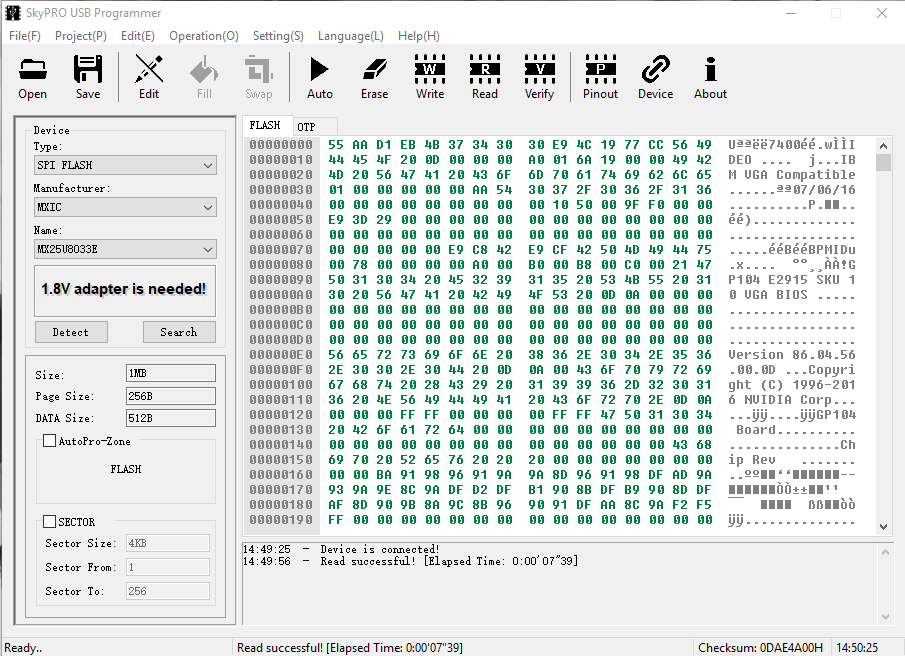This screenshot has height=656, width=905.
Task: Save the buffer using the Save icon
Action: point(88,77)
